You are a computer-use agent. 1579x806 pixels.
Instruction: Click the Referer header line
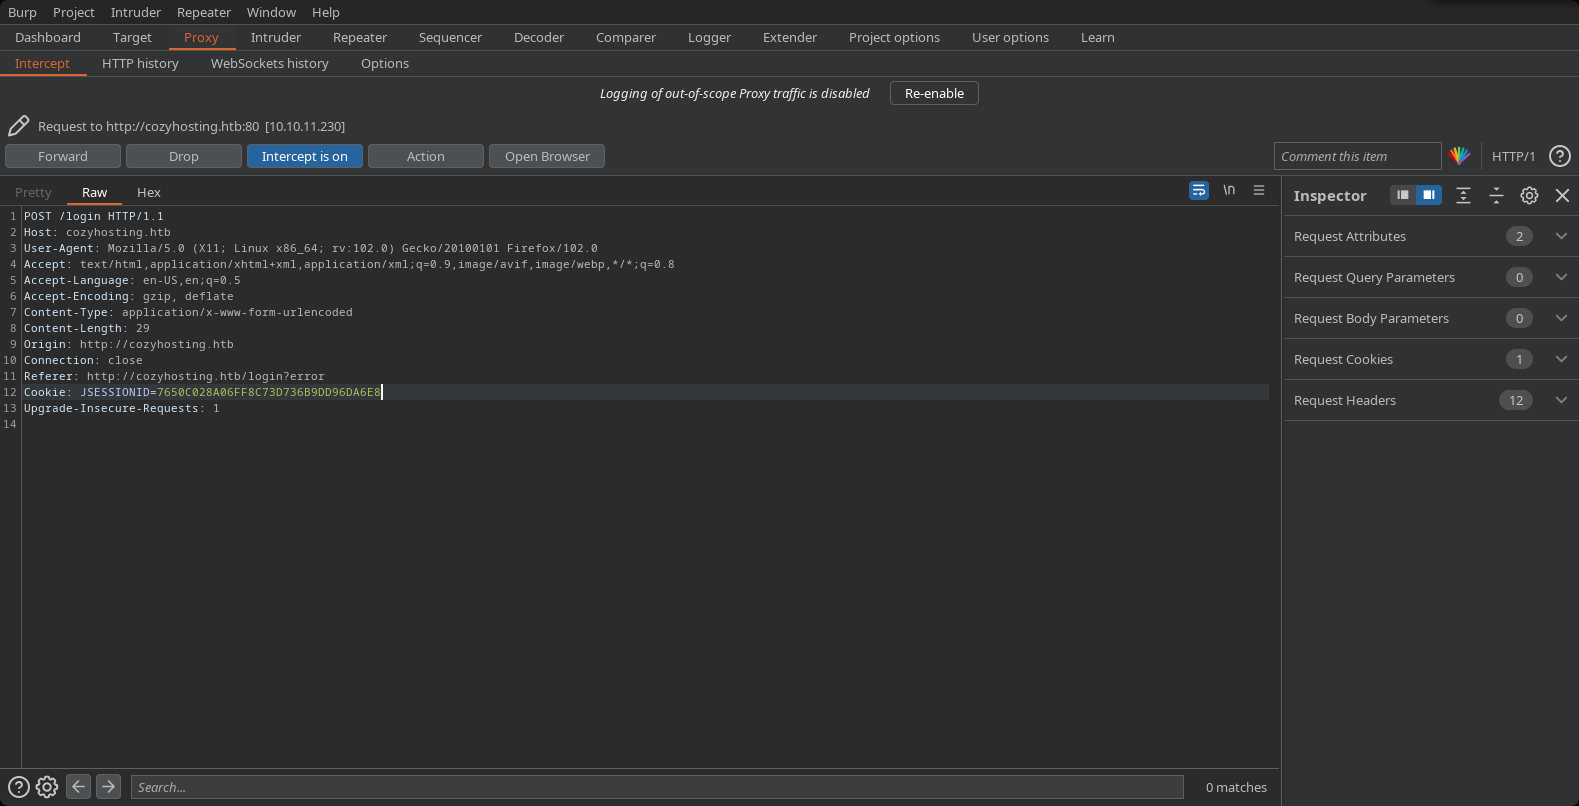tap(174, 376)
